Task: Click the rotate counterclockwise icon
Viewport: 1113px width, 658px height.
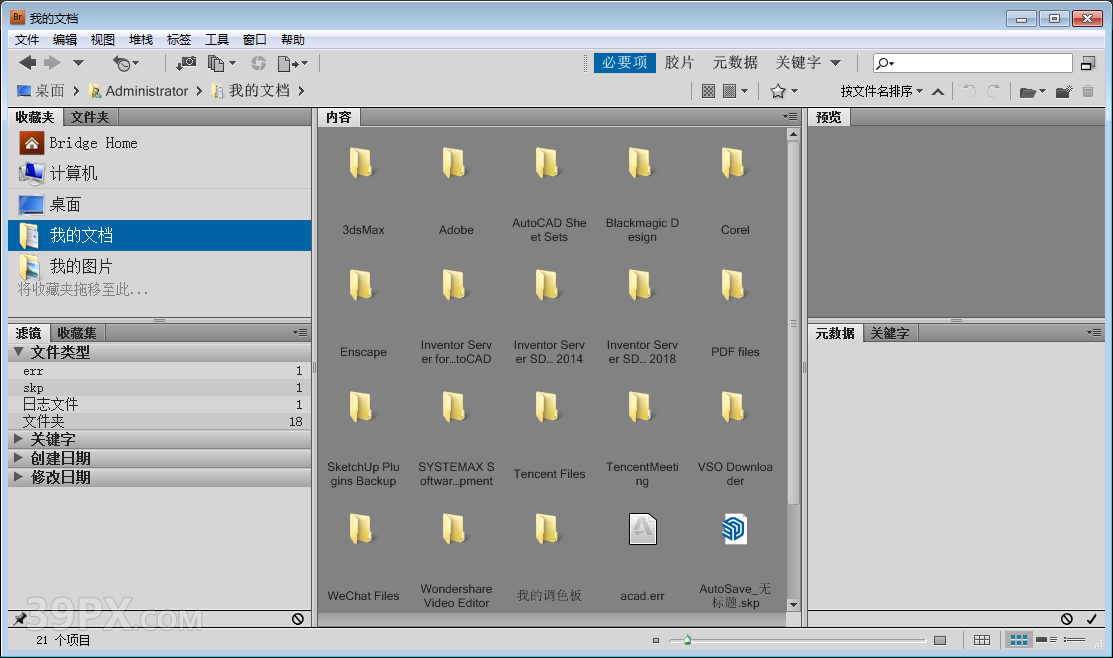Action: 970,90
